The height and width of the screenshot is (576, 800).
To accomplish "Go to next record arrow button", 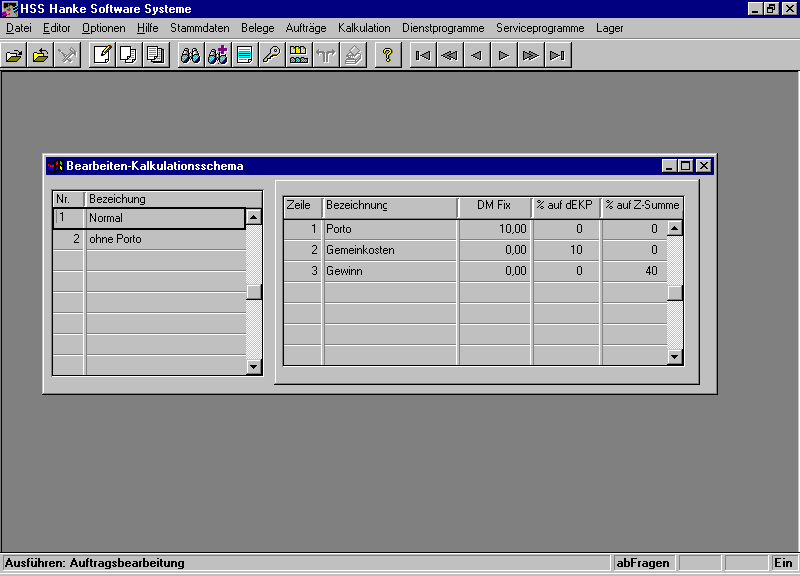I will click(x=503, y=55).
